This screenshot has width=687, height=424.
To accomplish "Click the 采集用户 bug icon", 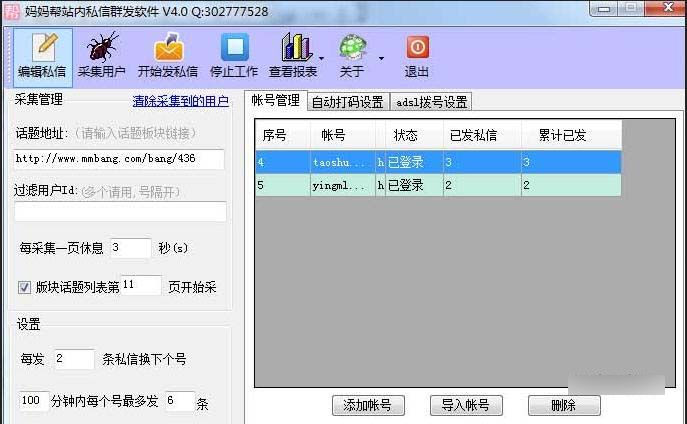I will coord(101,48).
